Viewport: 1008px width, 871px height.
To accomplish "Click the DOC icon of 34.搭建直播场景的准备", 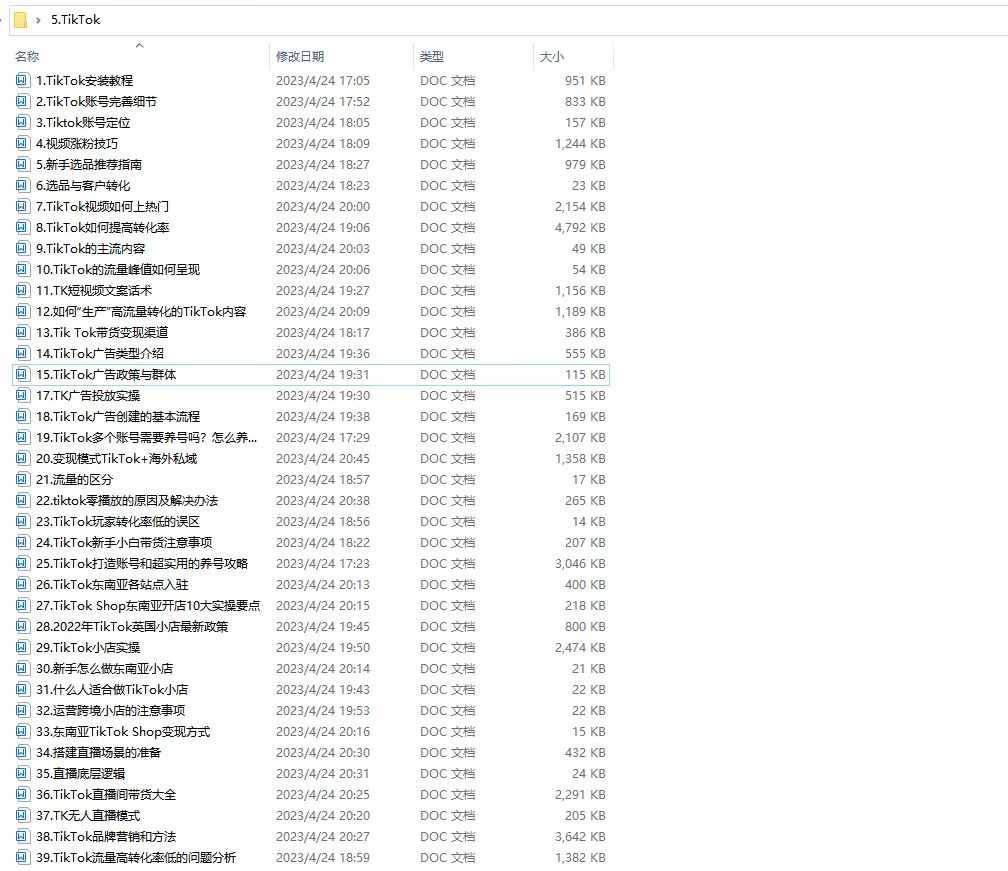I will pos(22,752).
